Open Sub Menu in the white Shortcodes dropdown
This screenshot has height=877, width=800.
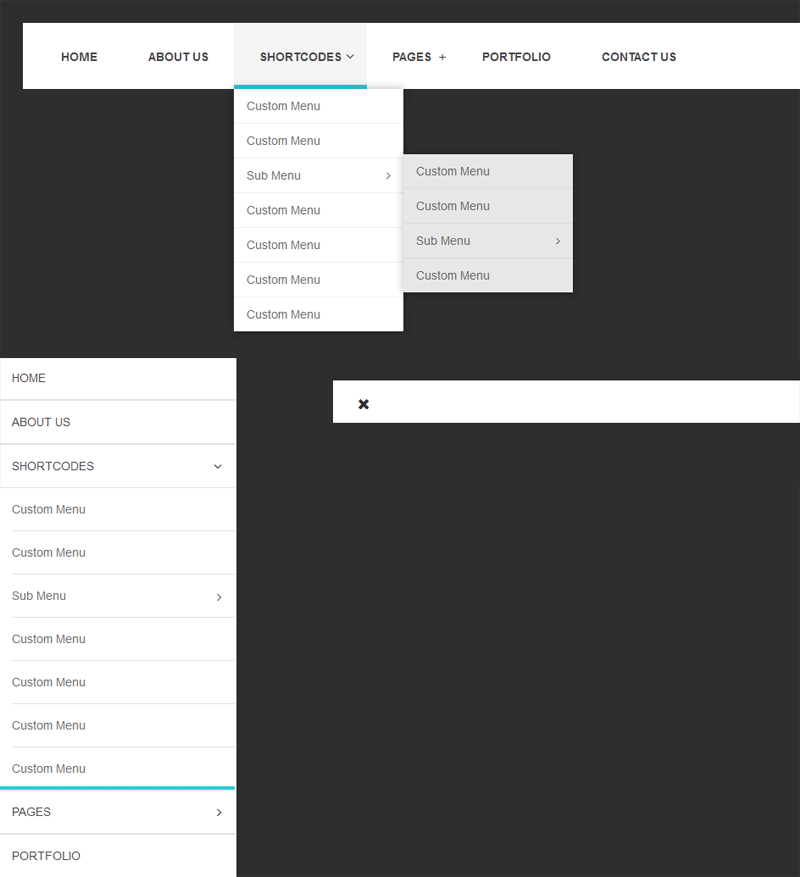tap(274, 176)
